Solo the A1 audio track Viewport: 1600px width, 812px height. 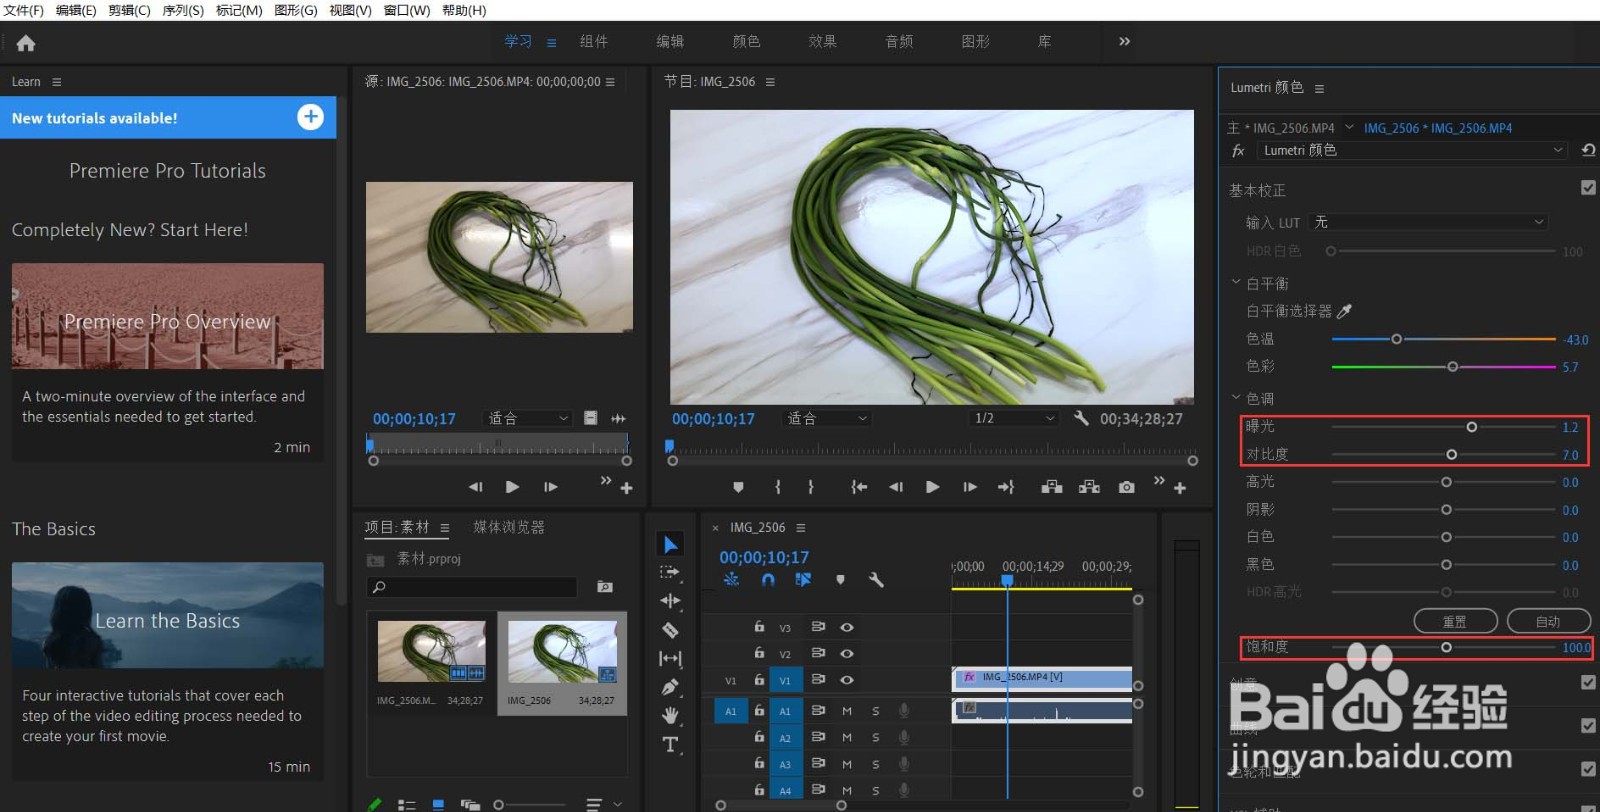click(876, 711)
